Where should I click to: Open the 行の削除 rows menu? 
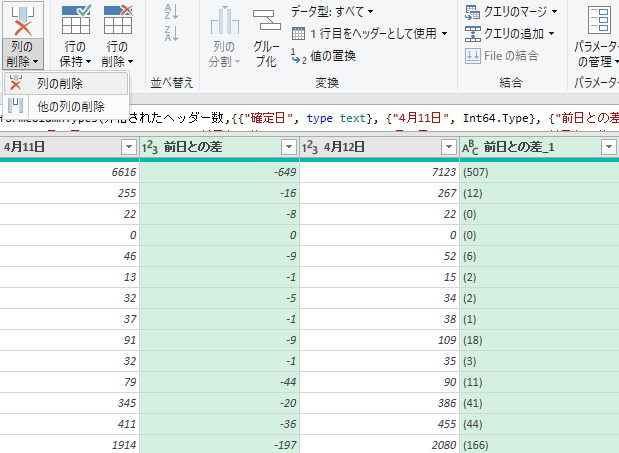[117, 54]
